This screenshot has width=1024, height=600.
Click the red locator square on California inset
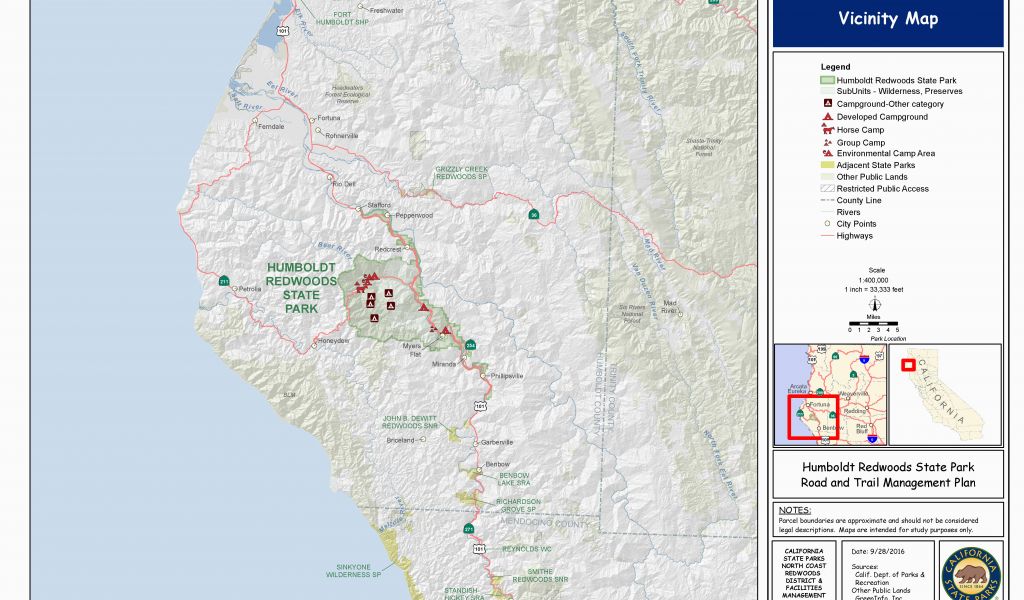point(908,365)
